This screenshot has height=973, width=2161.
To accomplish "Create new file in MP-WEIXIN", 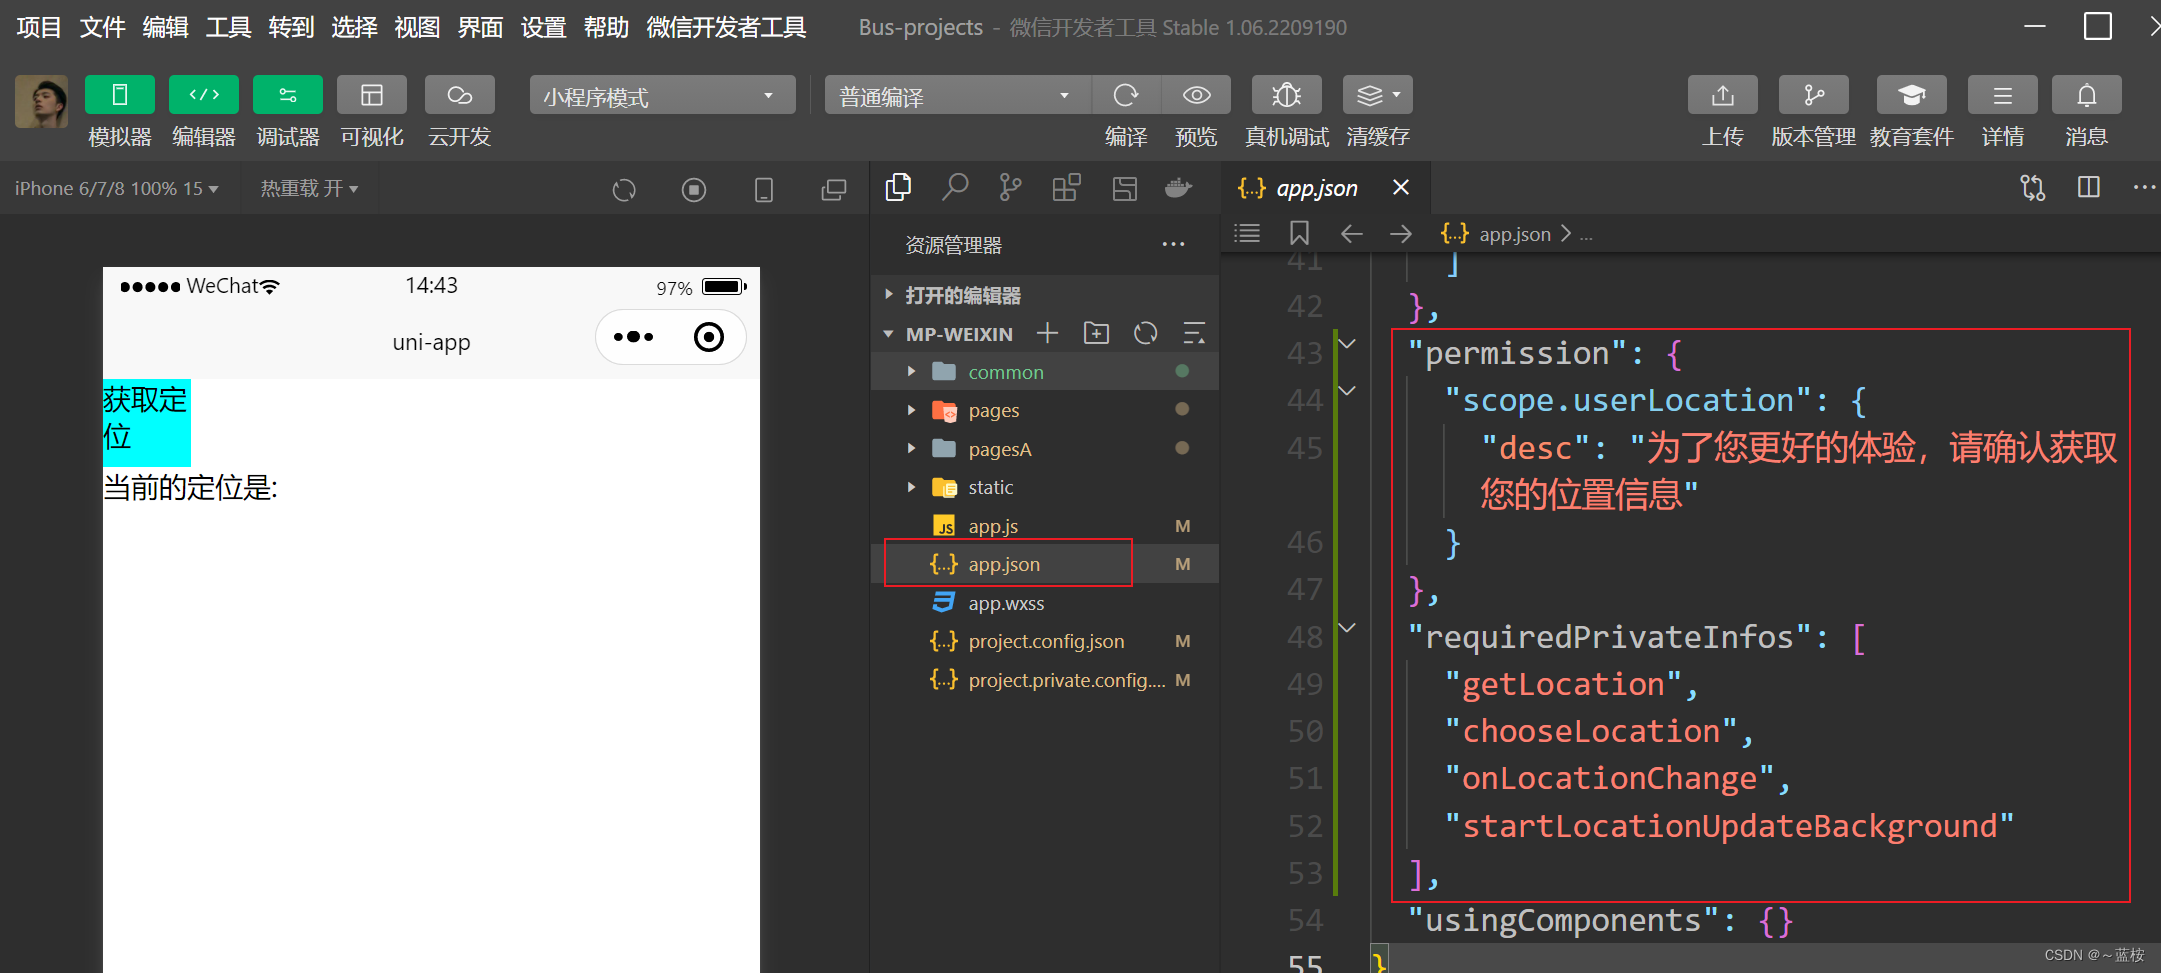I will 1047,333.
